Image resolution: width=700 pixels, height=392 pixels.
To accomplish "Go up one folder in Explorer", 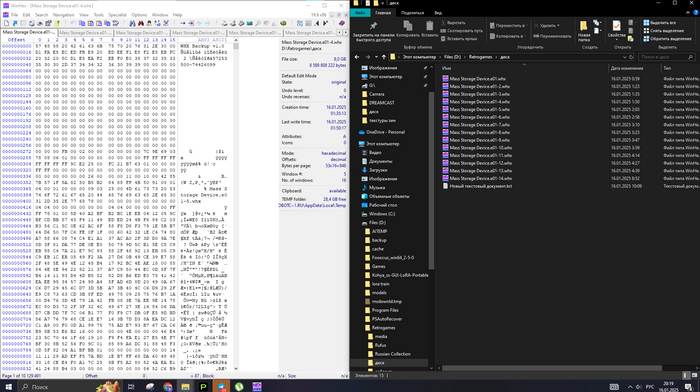I will coord(383,57).
